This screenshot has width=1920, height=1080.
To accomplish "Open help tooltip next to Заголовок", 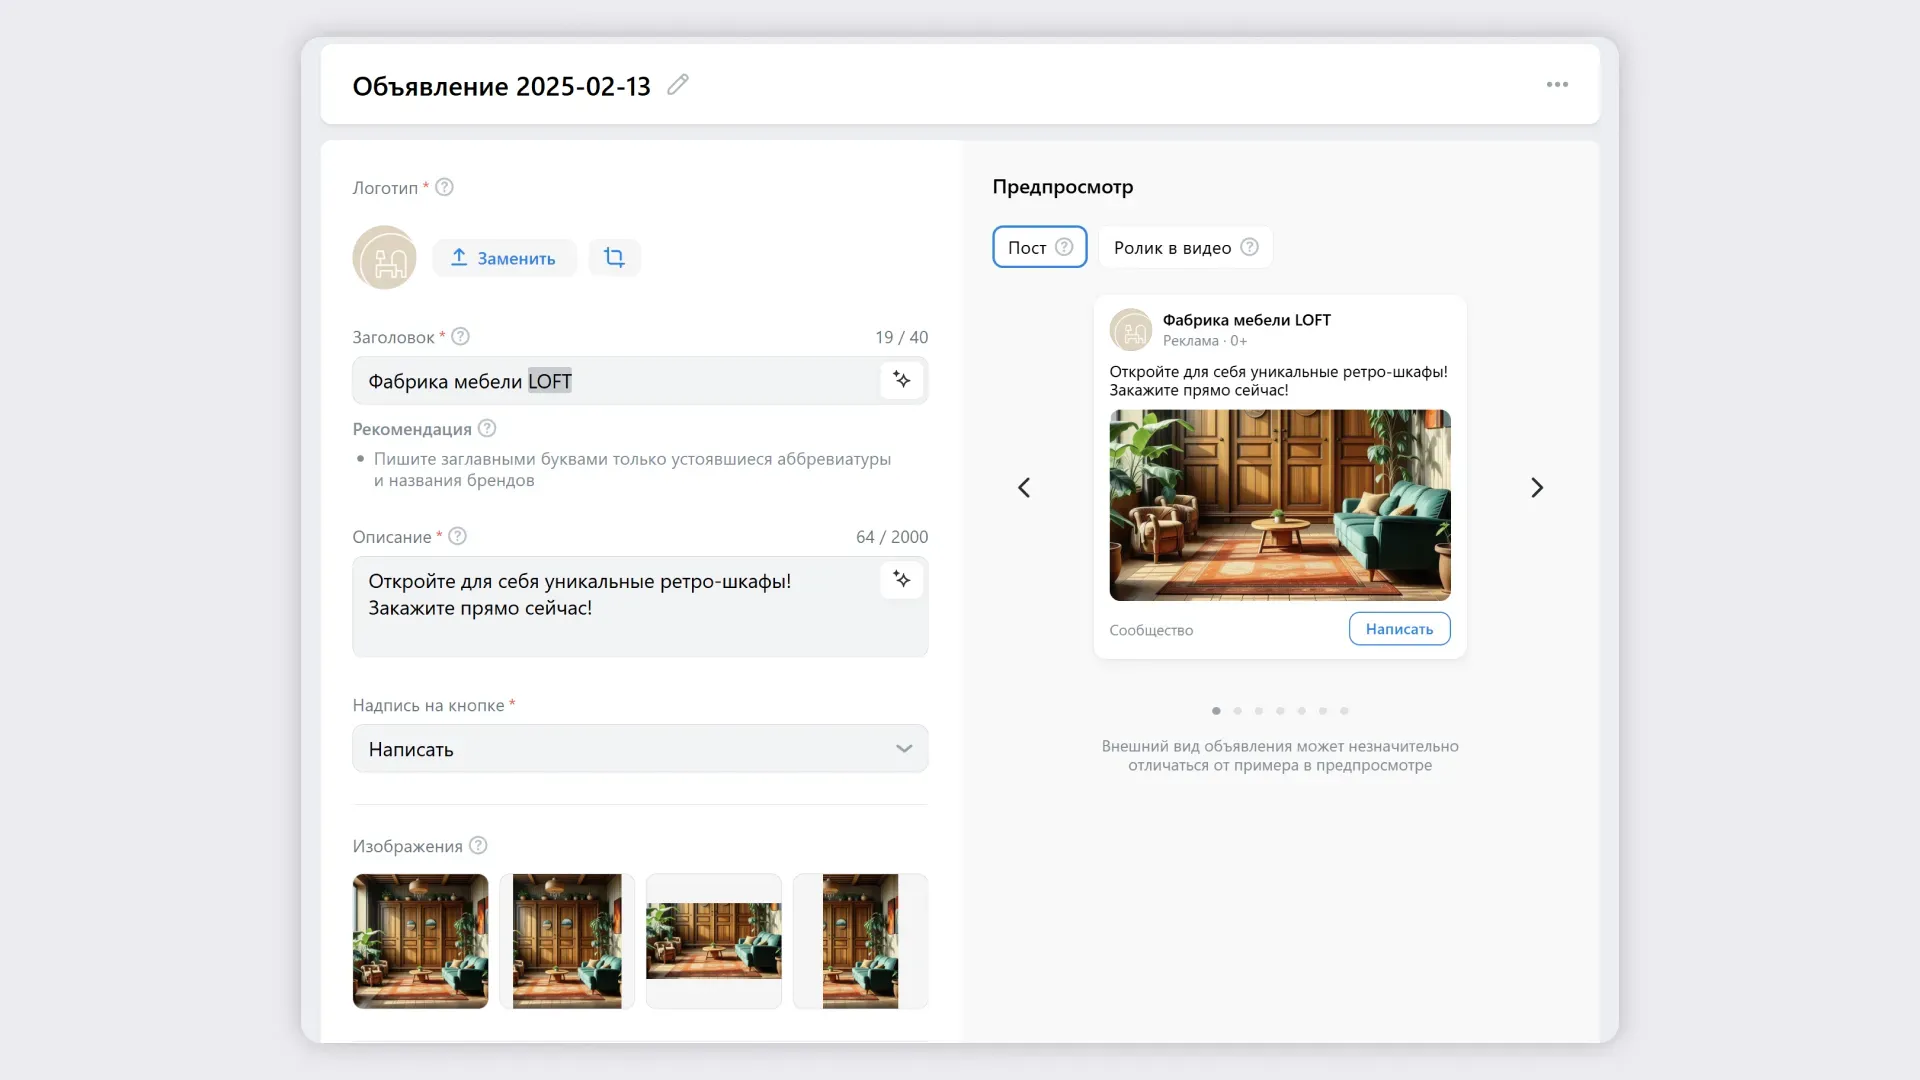I will pos(460,337).
